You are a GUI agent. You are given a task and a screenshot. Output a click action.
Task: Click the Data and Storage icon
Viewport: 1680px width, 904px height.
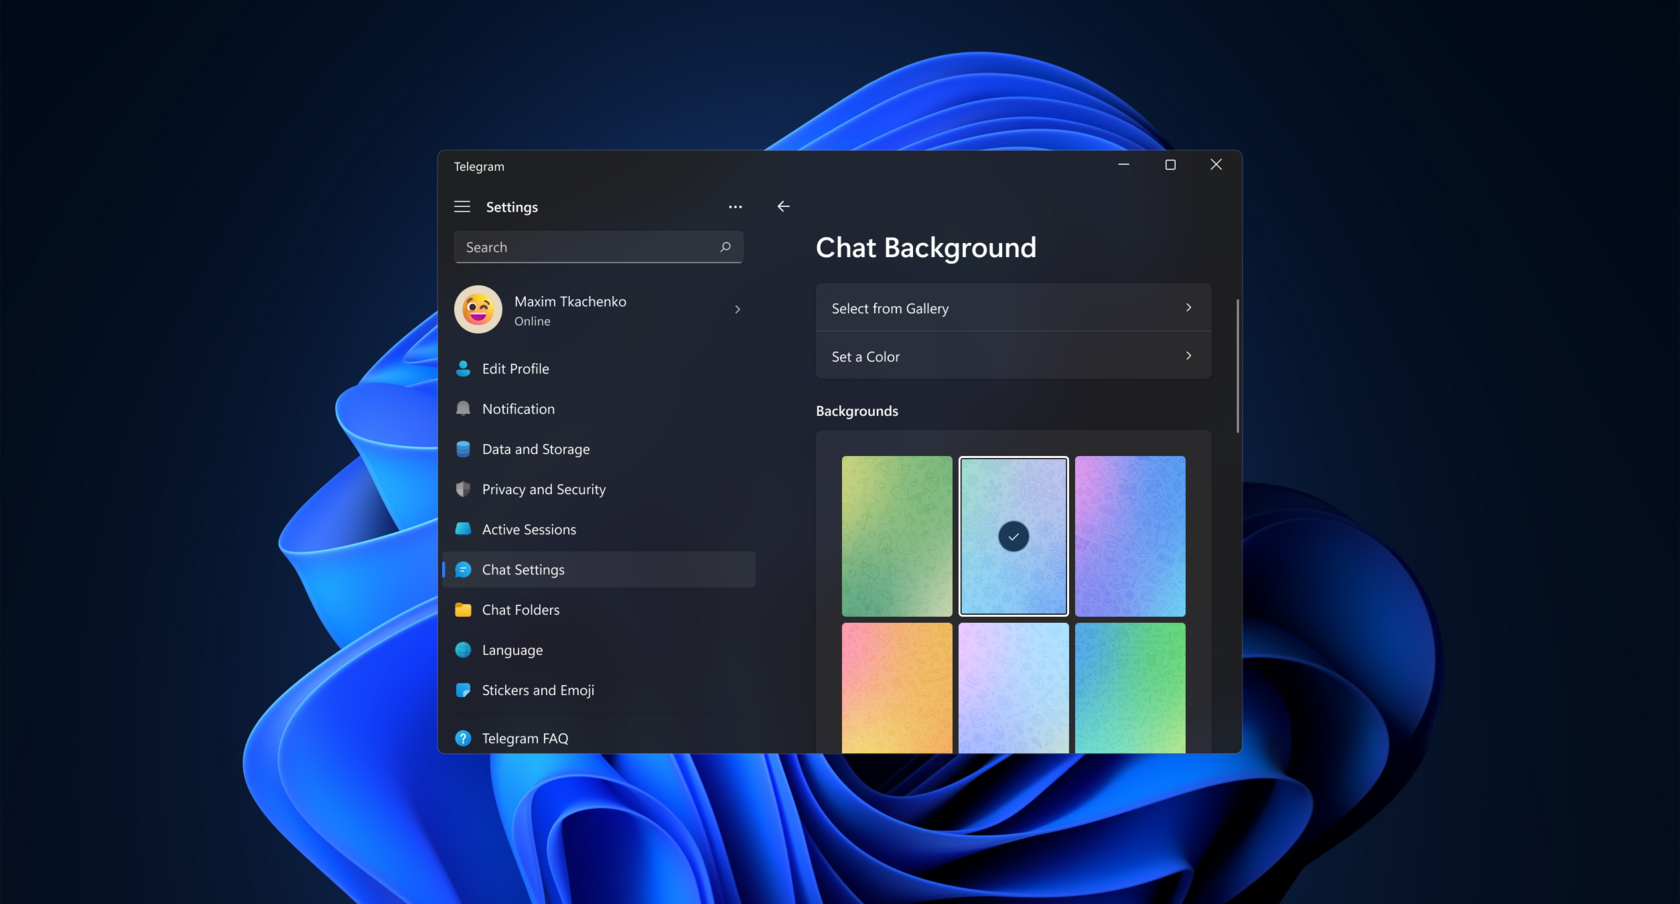tap(463, 449)
